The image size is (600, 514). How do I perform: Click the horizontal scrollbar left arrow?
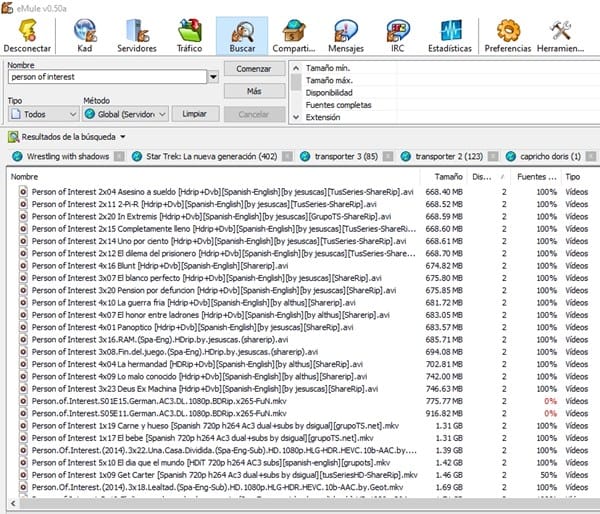13,503
